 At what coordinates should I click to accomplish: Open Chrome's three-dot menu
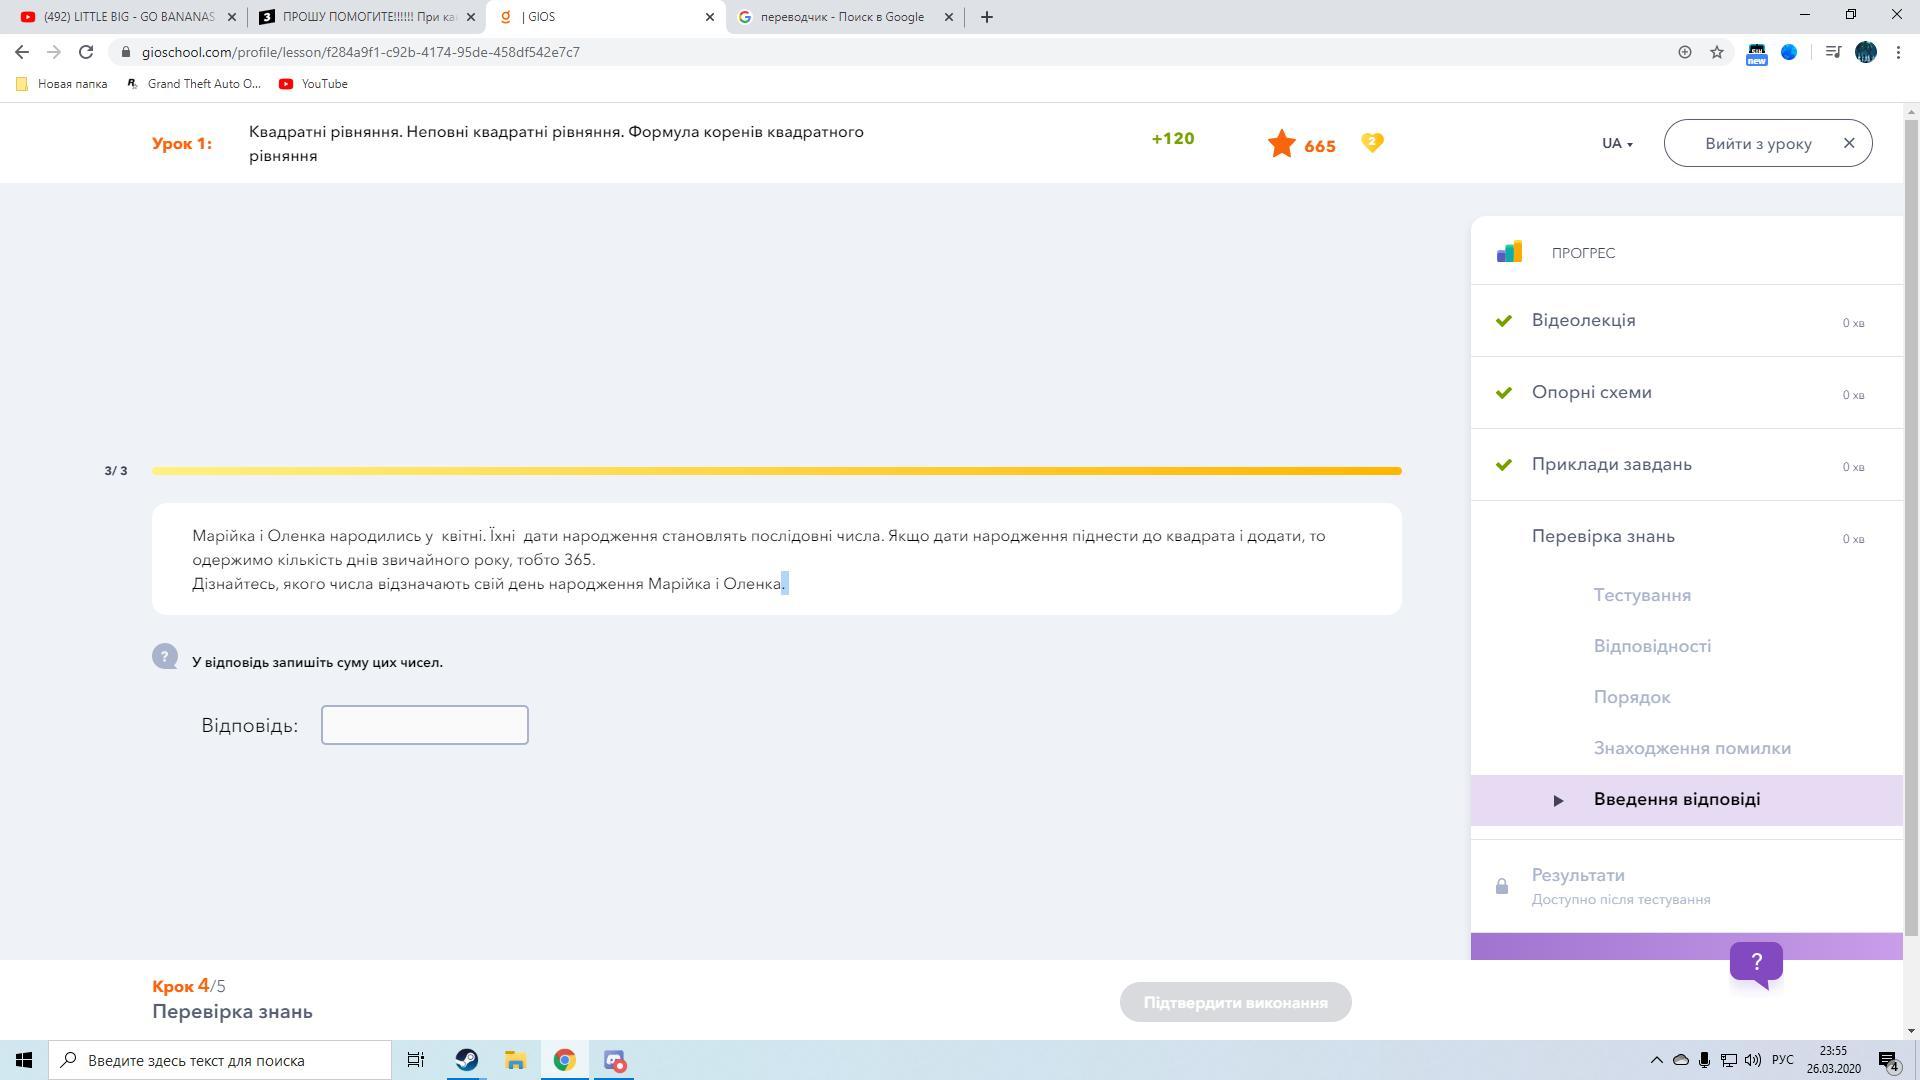click(x=1898, y=52)
